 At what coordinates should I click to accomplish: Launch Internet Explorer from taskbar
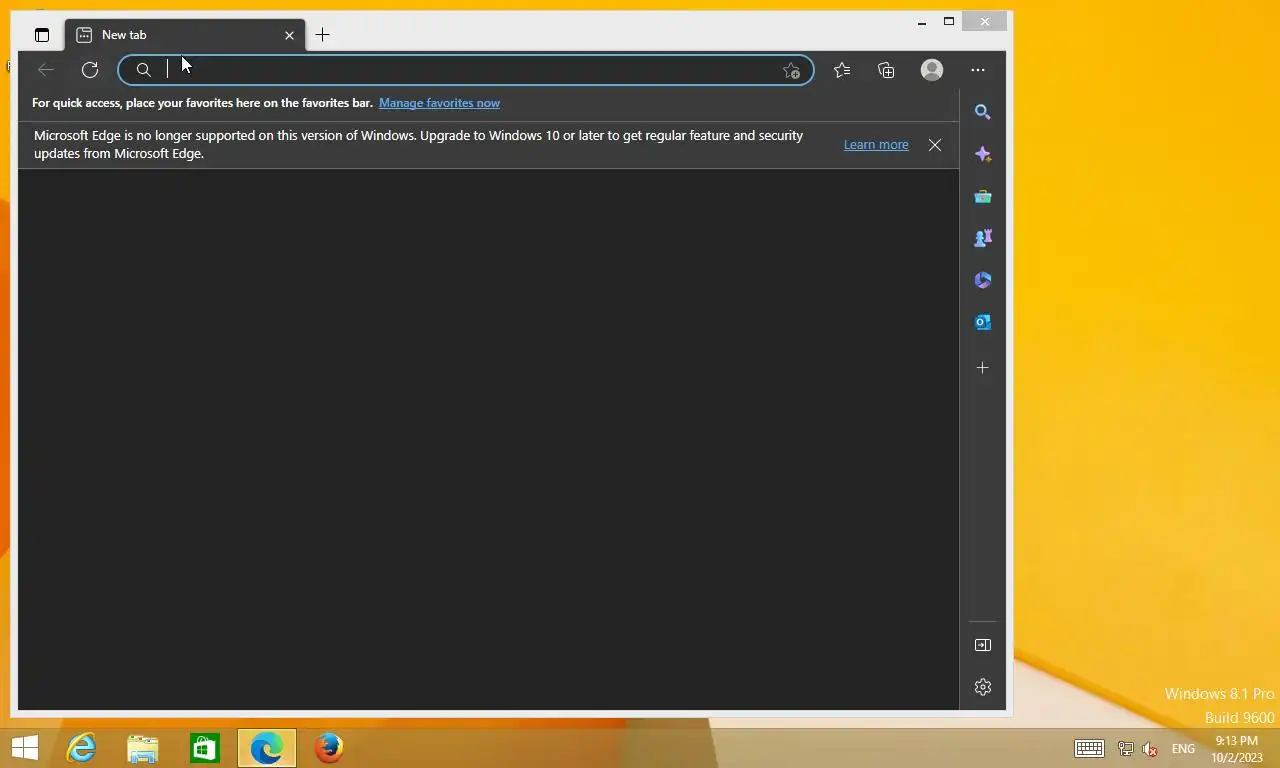[x=81, y=748]
